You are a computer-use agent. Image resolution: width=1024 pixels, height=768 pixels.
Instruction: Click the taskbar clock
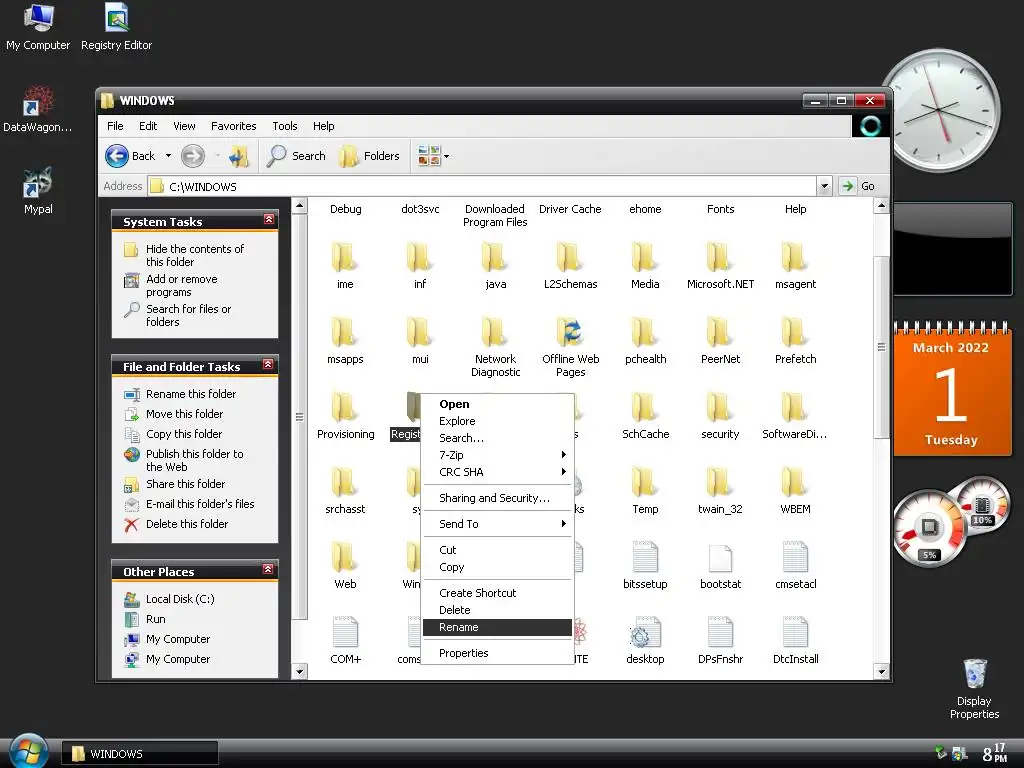(995, 752)
